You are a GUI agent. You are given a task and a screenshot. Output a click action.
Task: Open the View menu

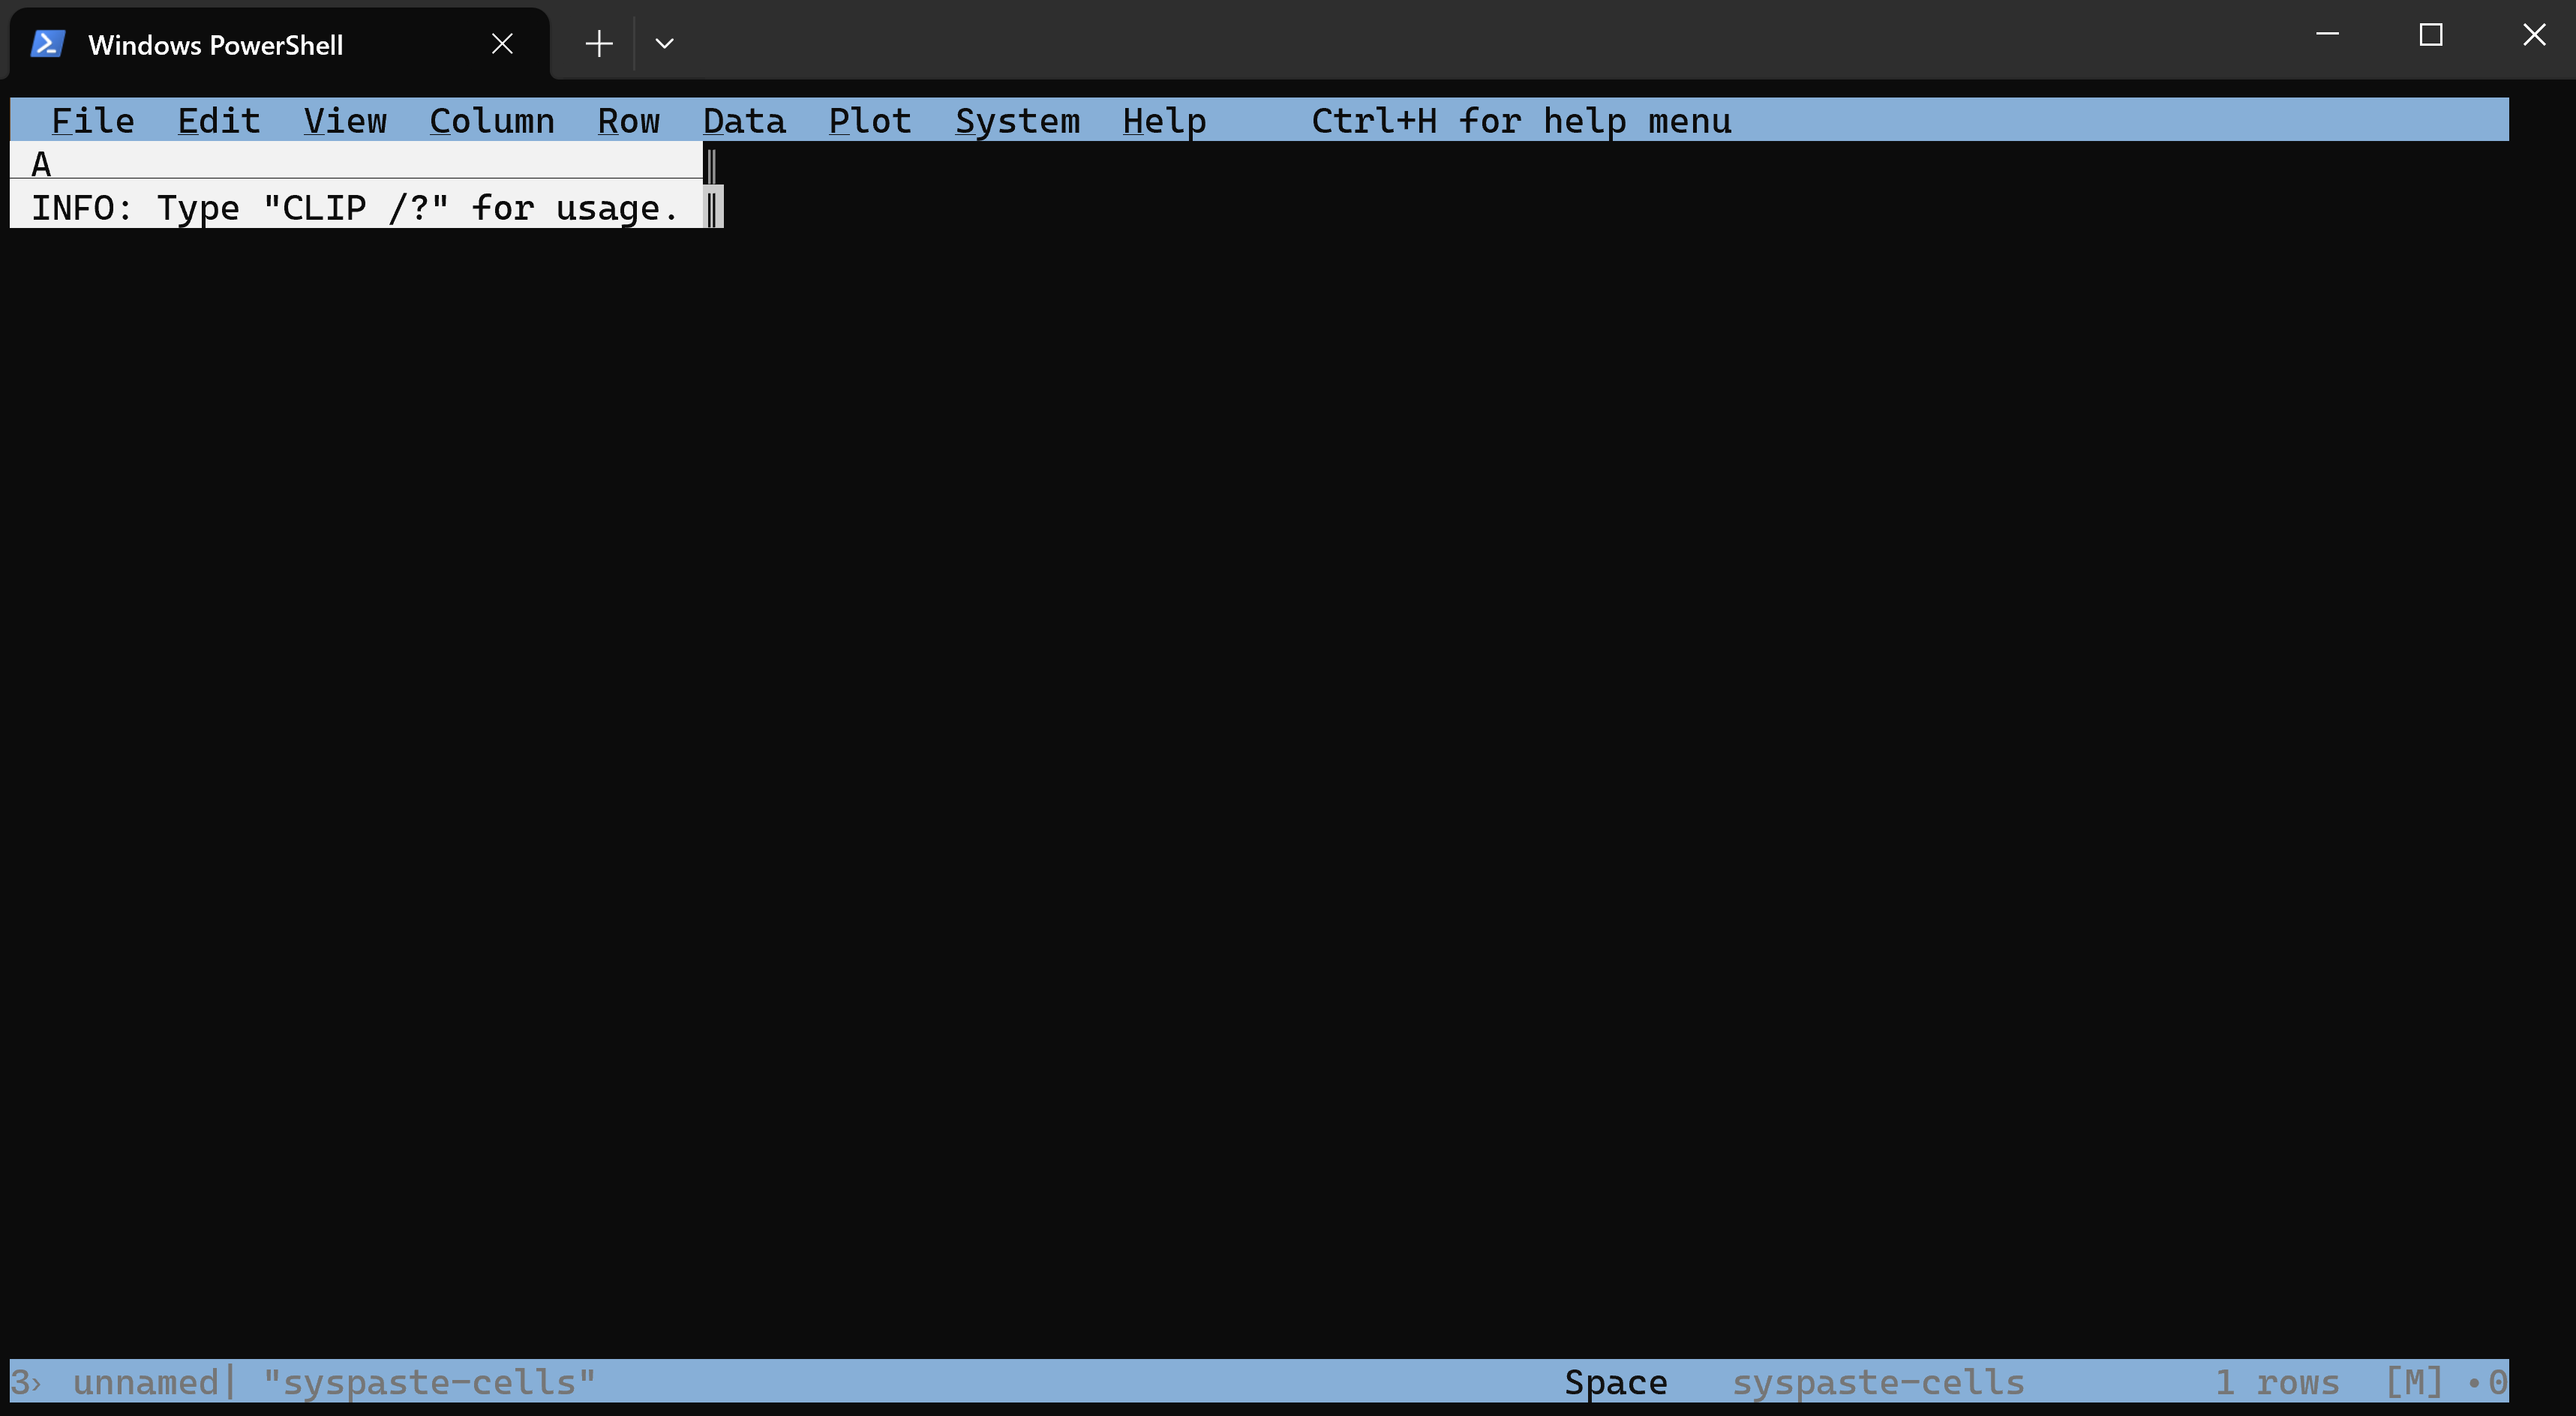[x=345, y=120]
